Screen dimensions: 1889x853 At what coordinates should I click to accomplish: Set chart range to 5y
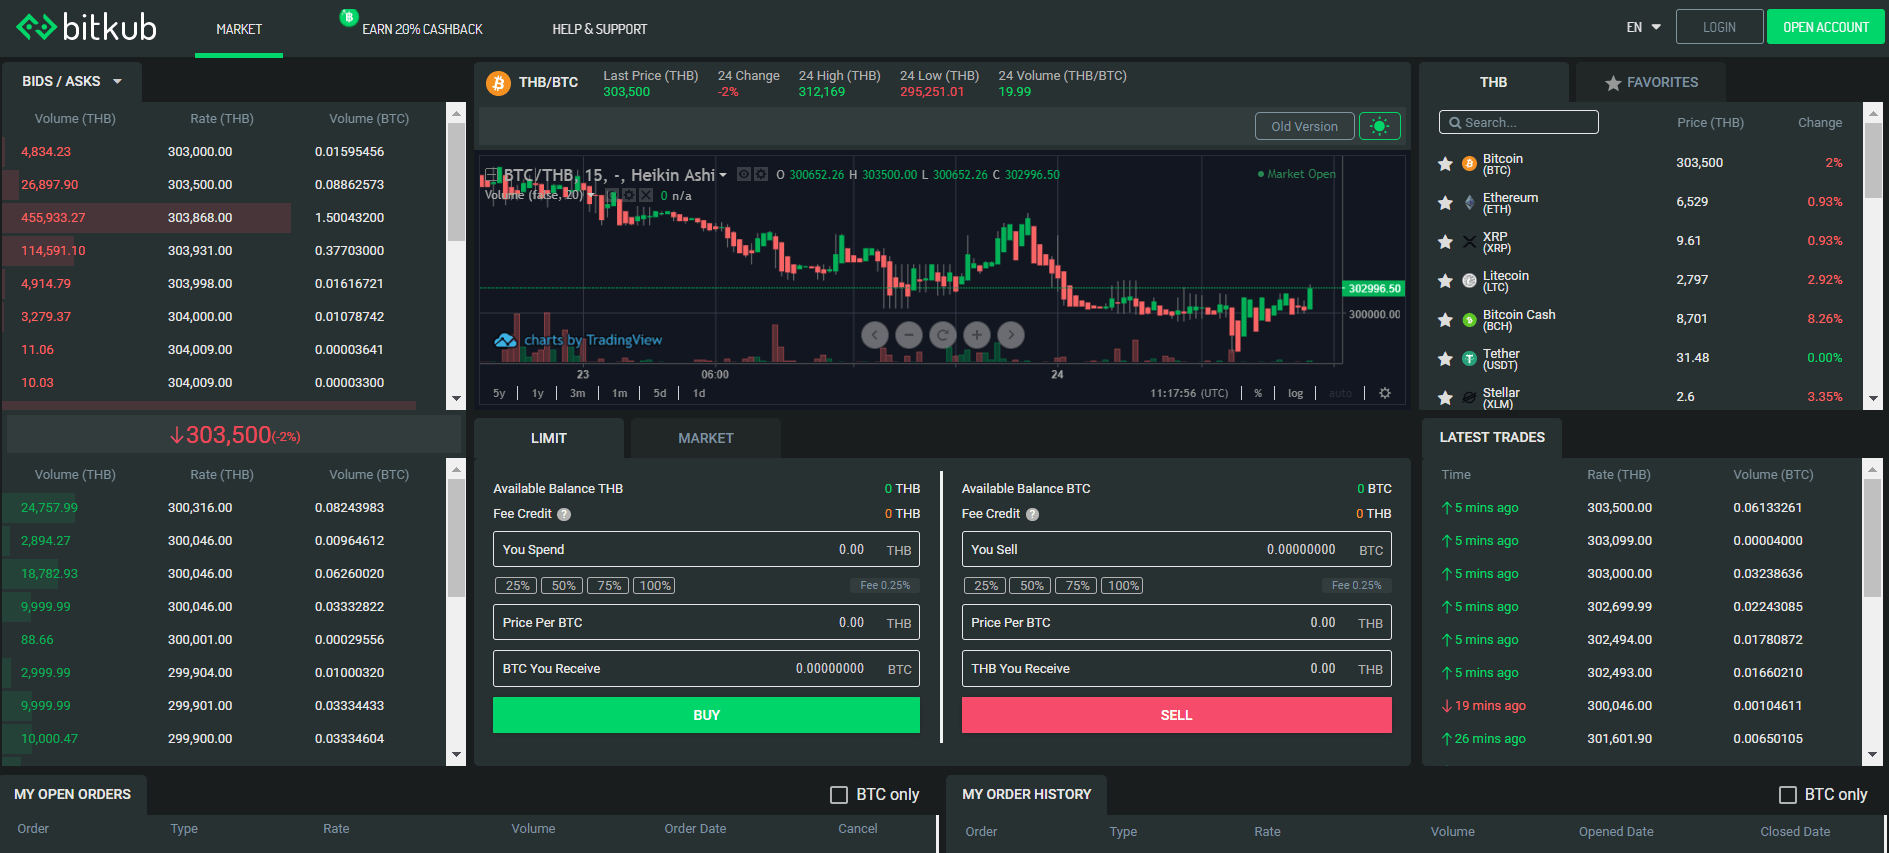499,393
